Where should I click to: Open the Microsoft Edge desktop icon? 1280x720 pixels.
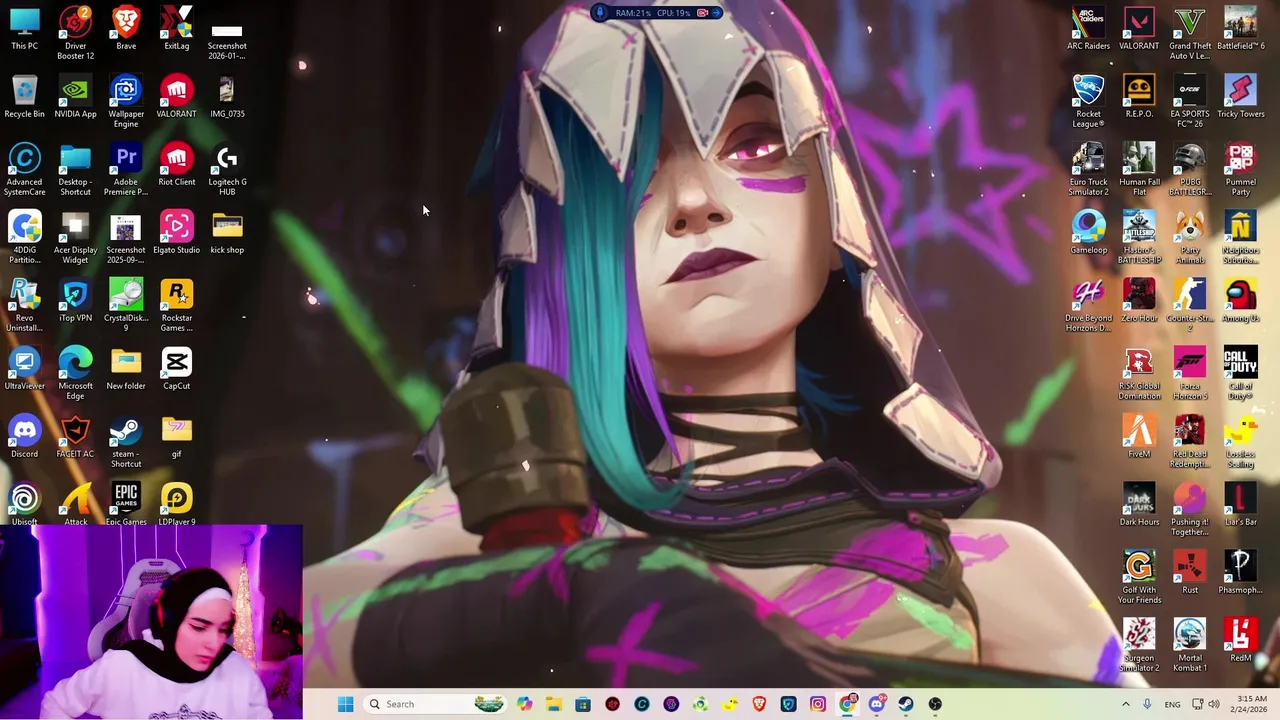pyautogui.click(x=75, y=373)
